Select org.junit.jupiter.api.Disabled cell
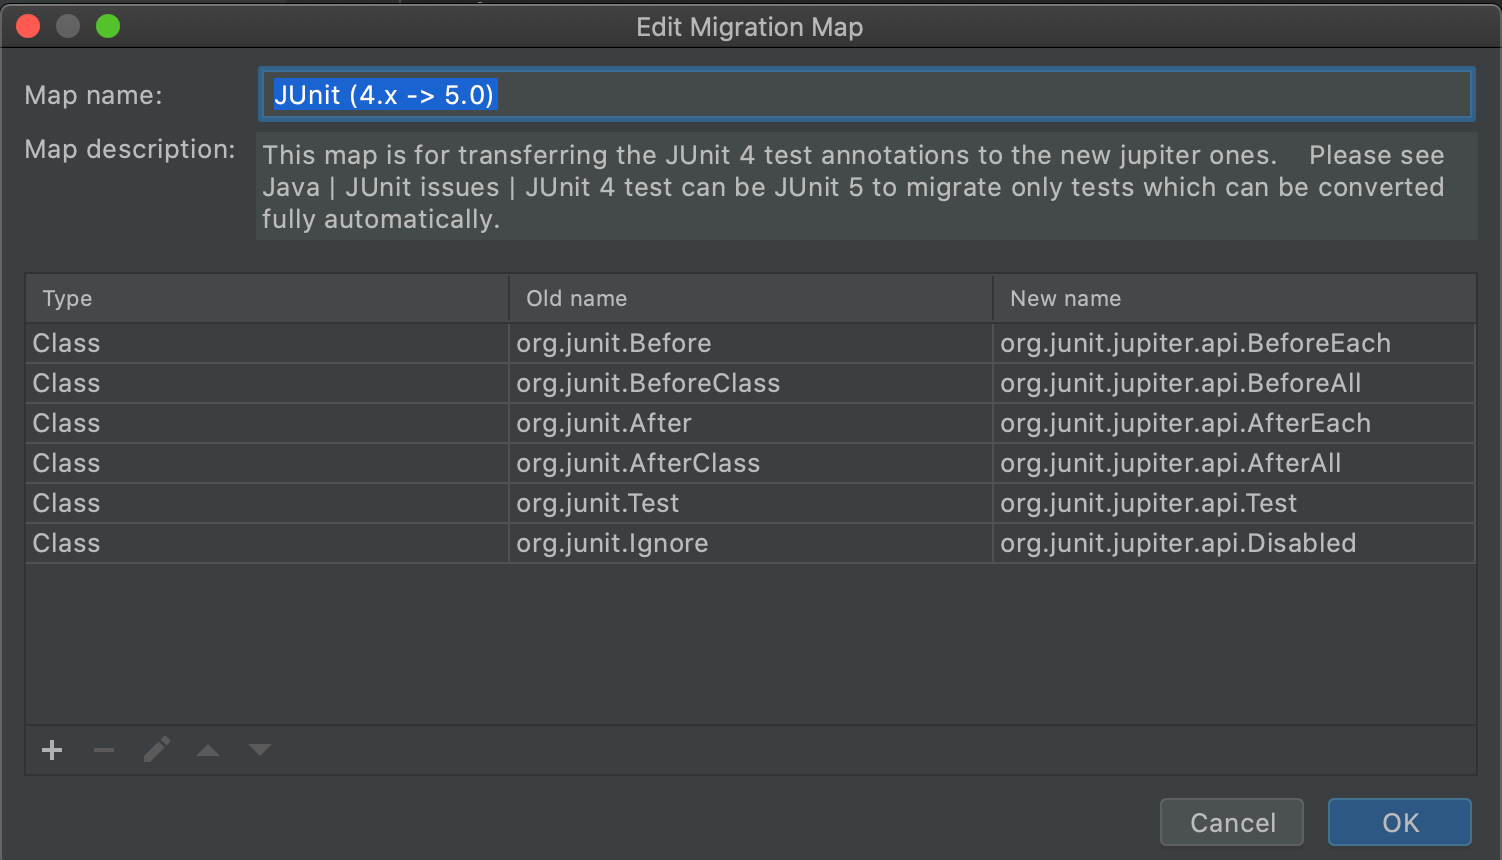Screen dimensions: 1502x860 coord(1234,543)
